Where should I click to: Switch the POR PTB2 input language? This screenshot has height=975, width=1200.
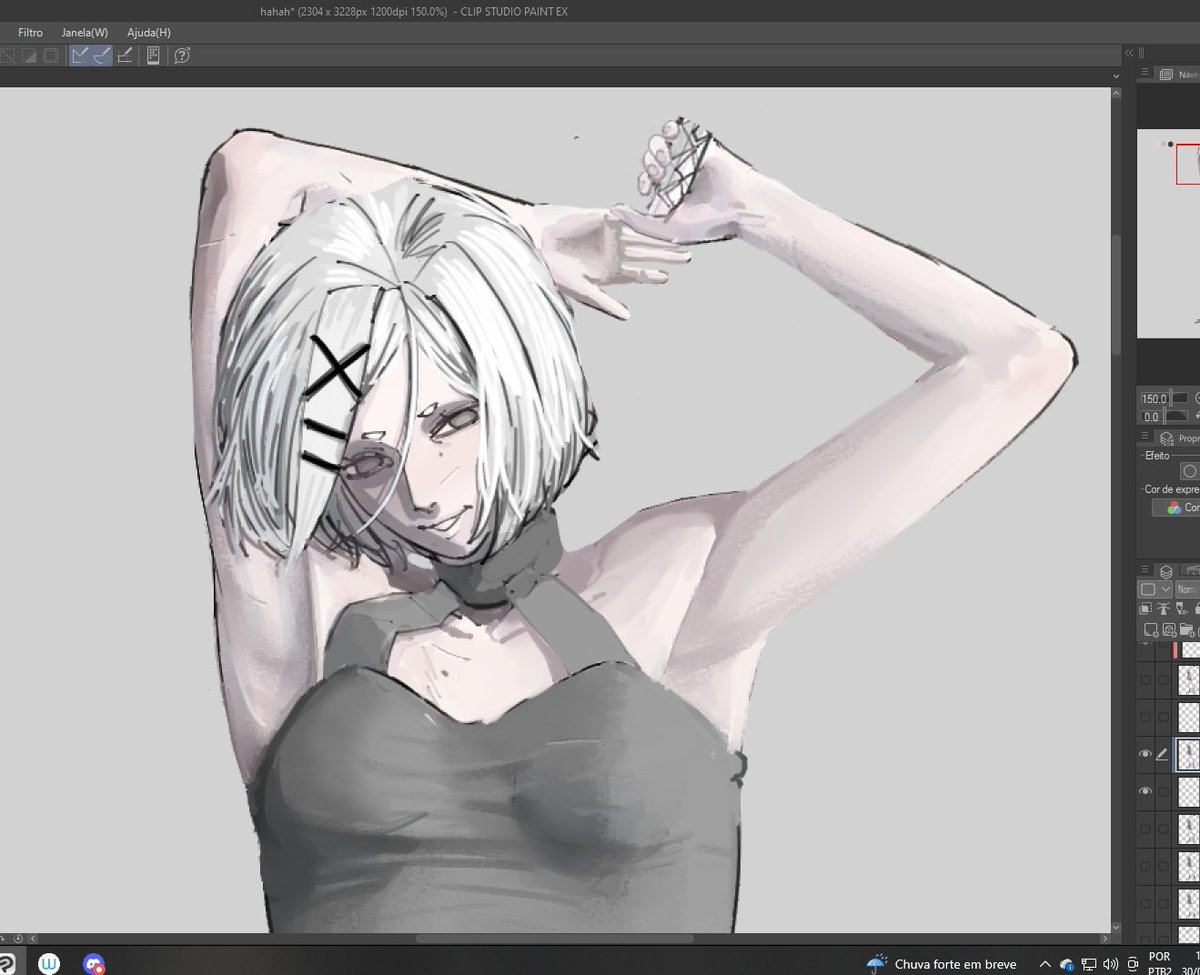(1159, 964)
